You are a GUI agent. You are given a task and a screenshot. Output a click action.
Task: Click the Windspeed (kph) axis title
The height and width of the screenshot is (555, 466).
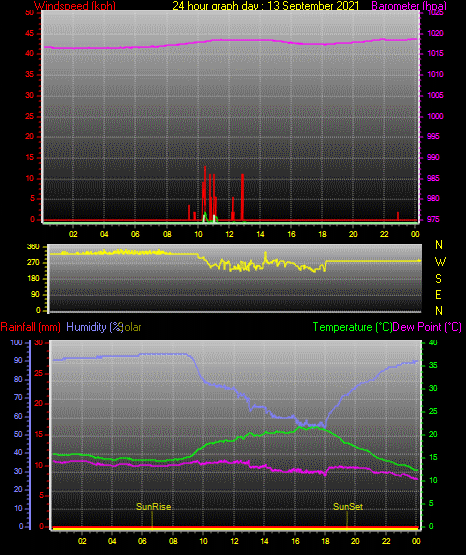75,6
